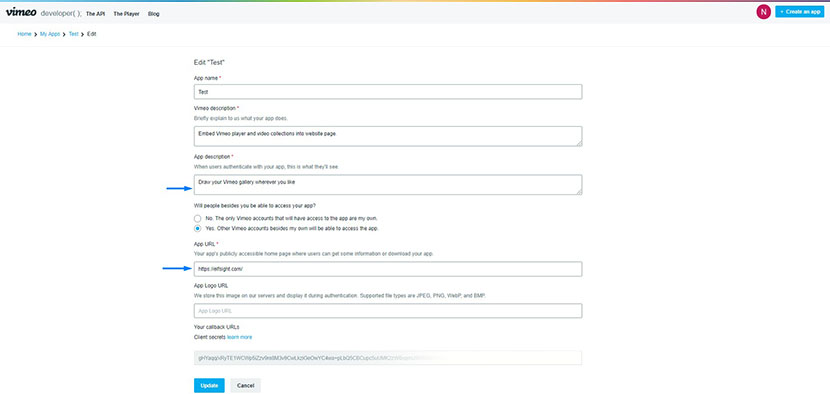Select Yes, other Vimeo accounts option

coord(197,229)
